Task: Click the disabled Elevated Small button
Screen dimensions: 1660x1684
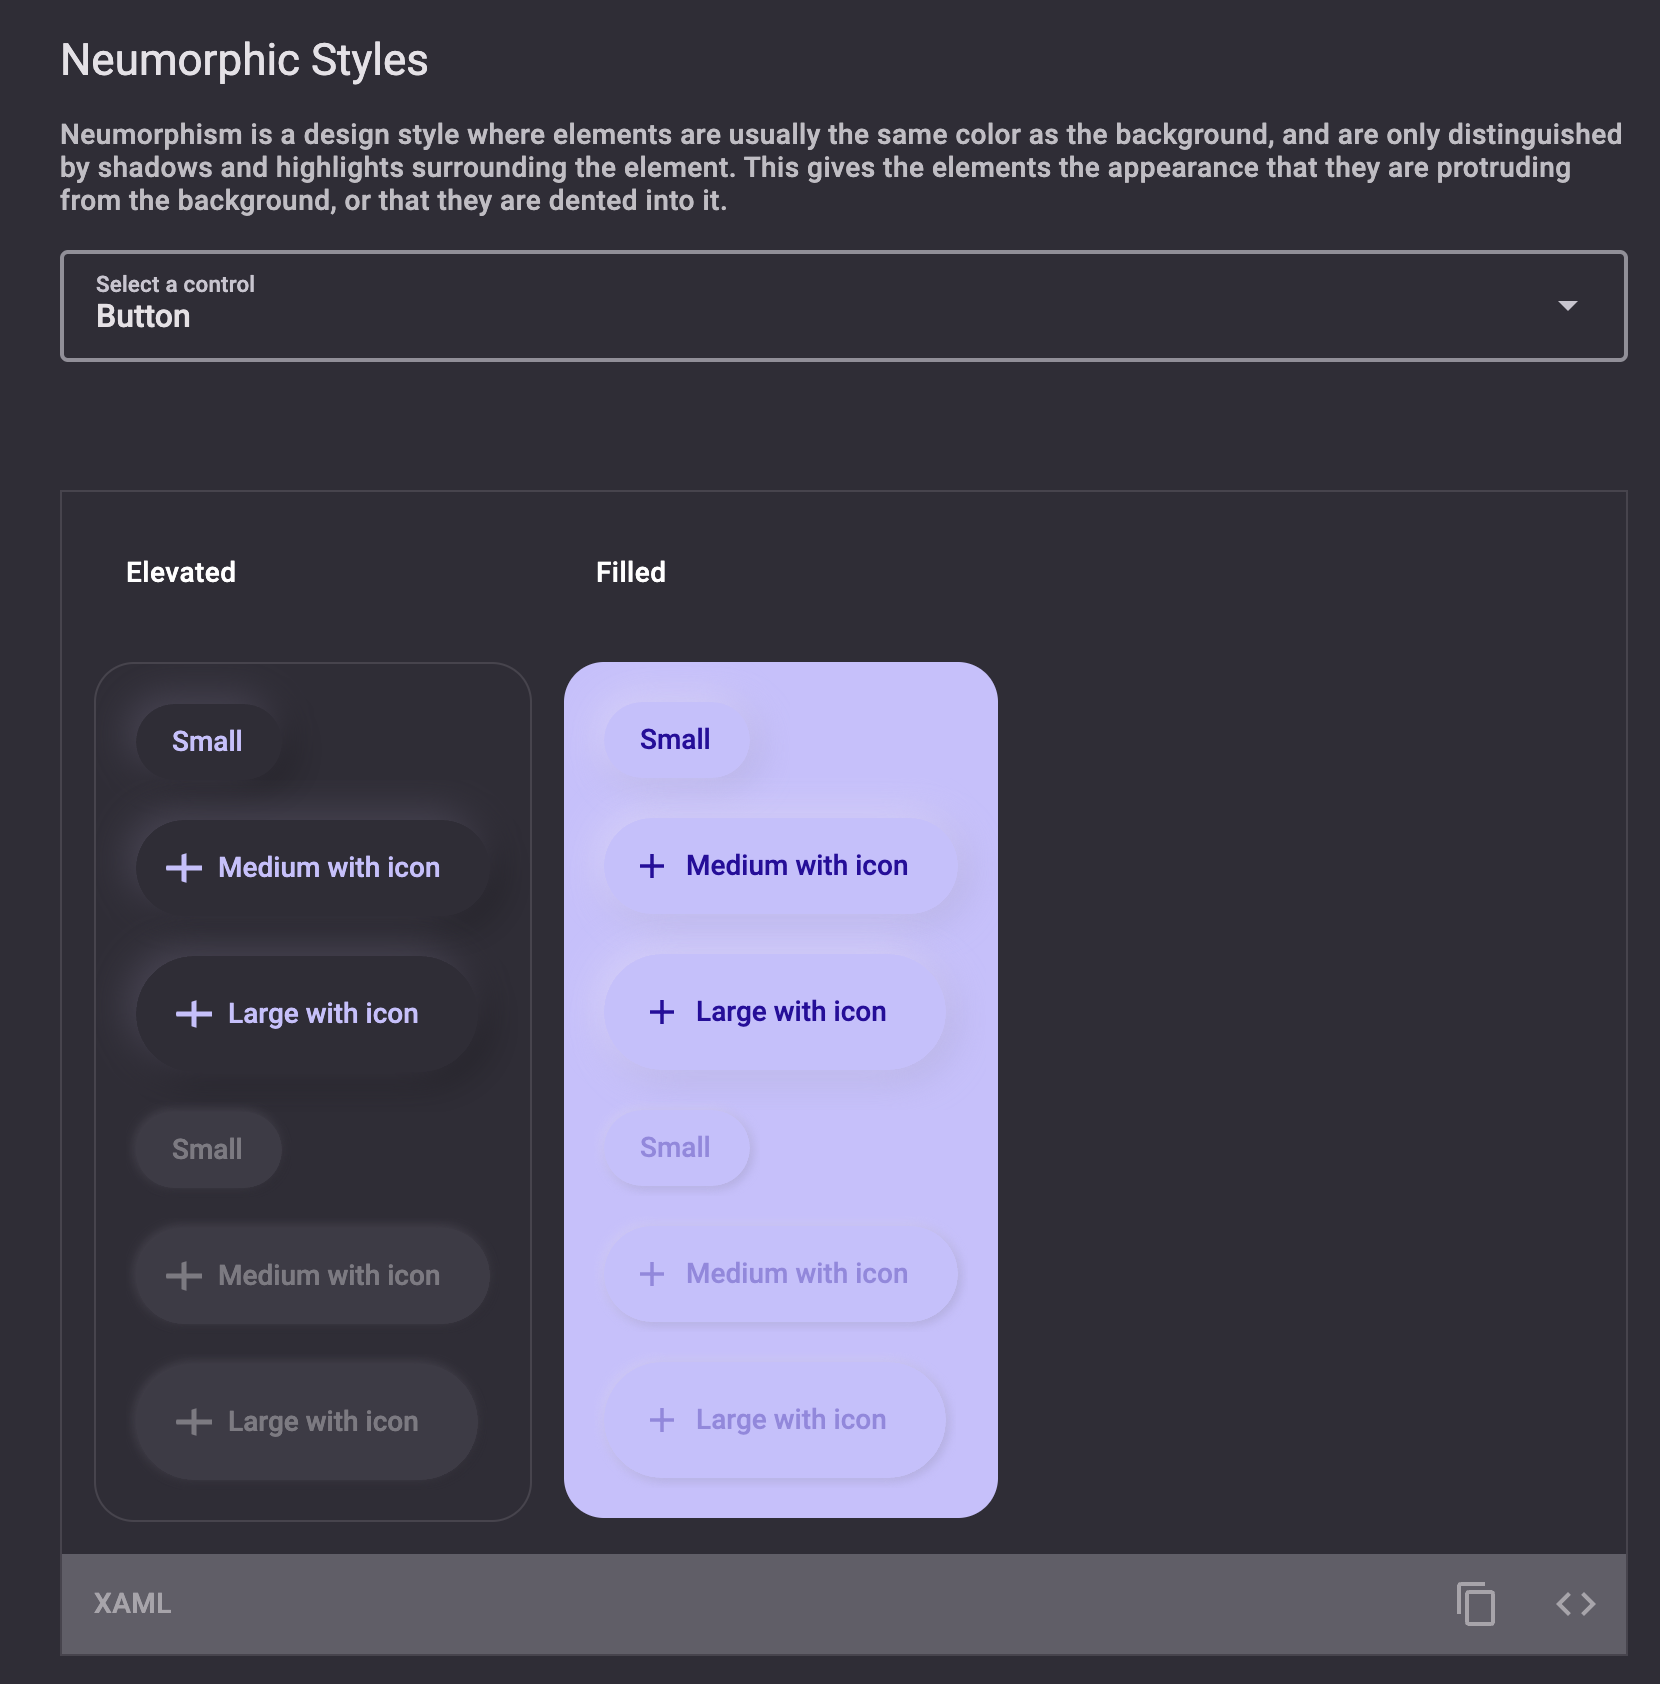Action: pyautogui.click(x=208, y=1150)
